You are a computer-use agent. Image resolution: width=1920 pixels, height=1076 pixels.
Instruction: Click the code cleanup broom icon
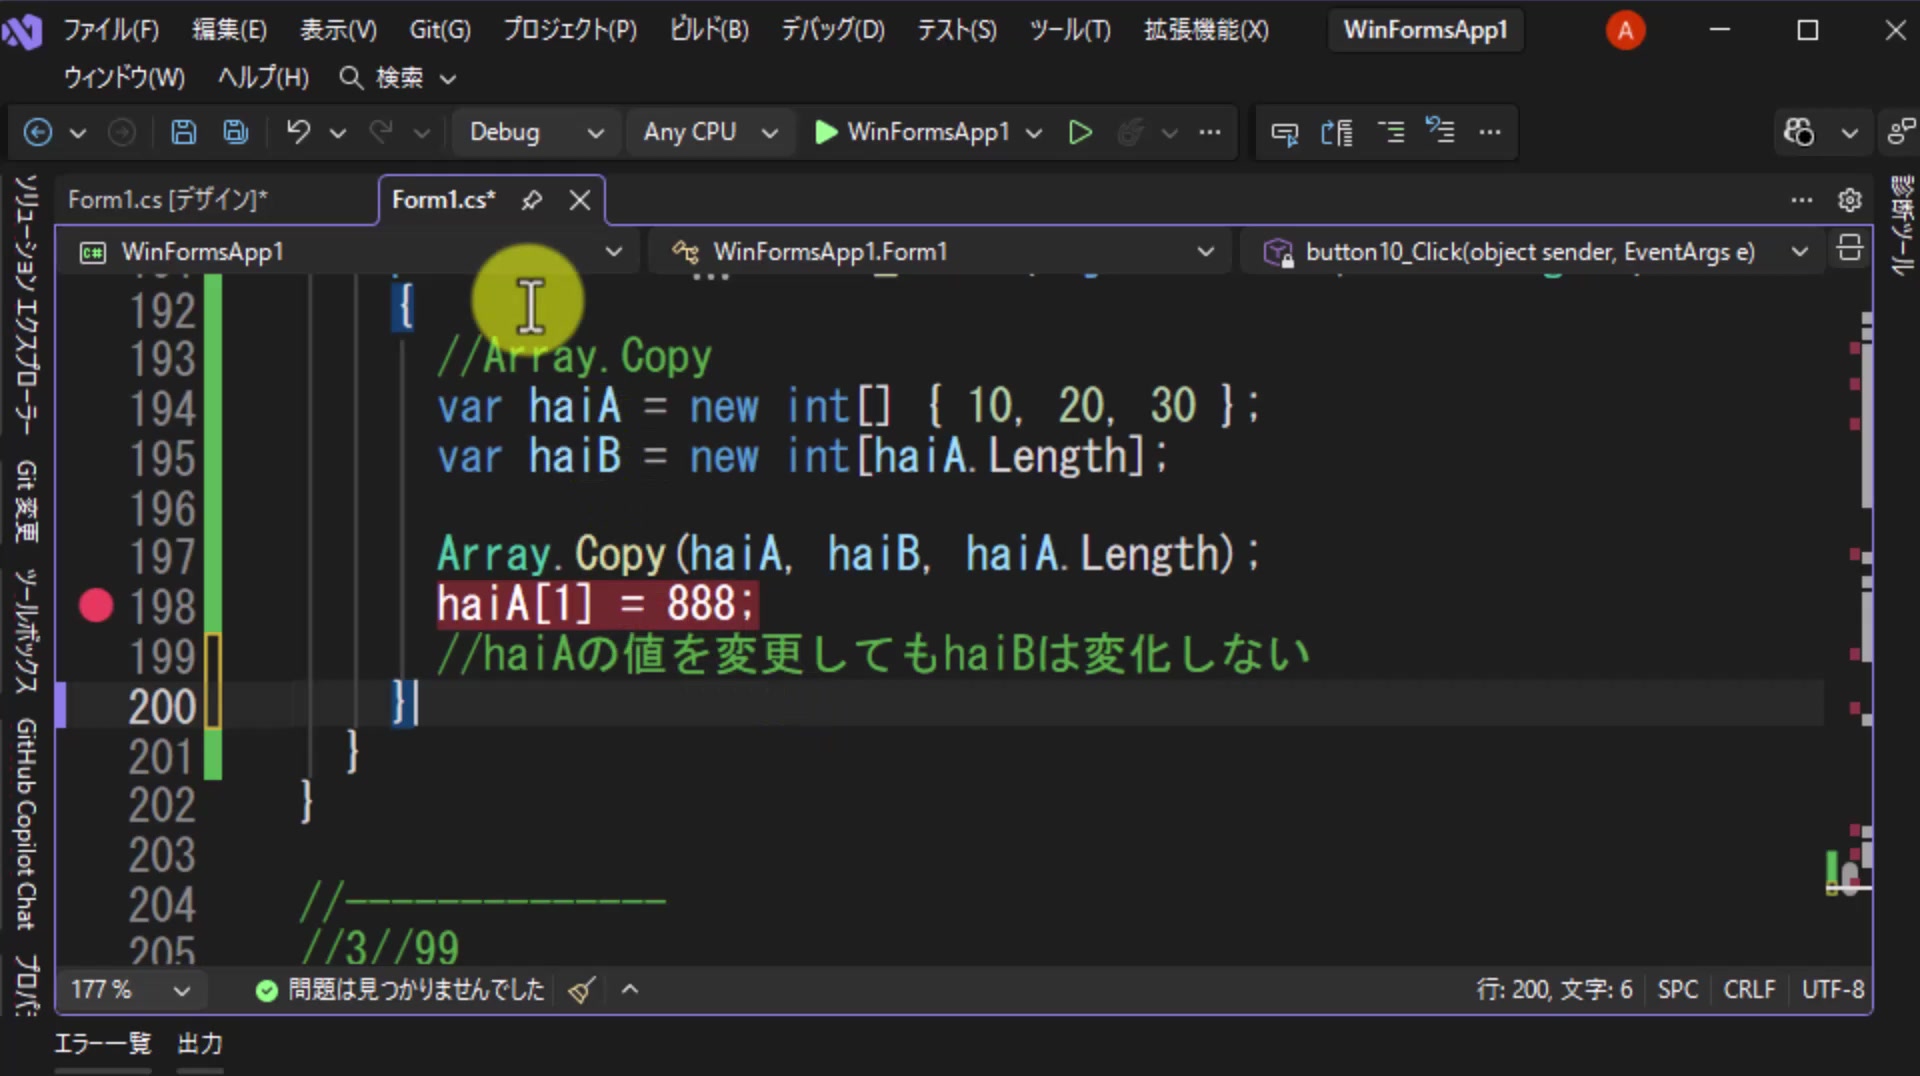[x=581, y=990]
